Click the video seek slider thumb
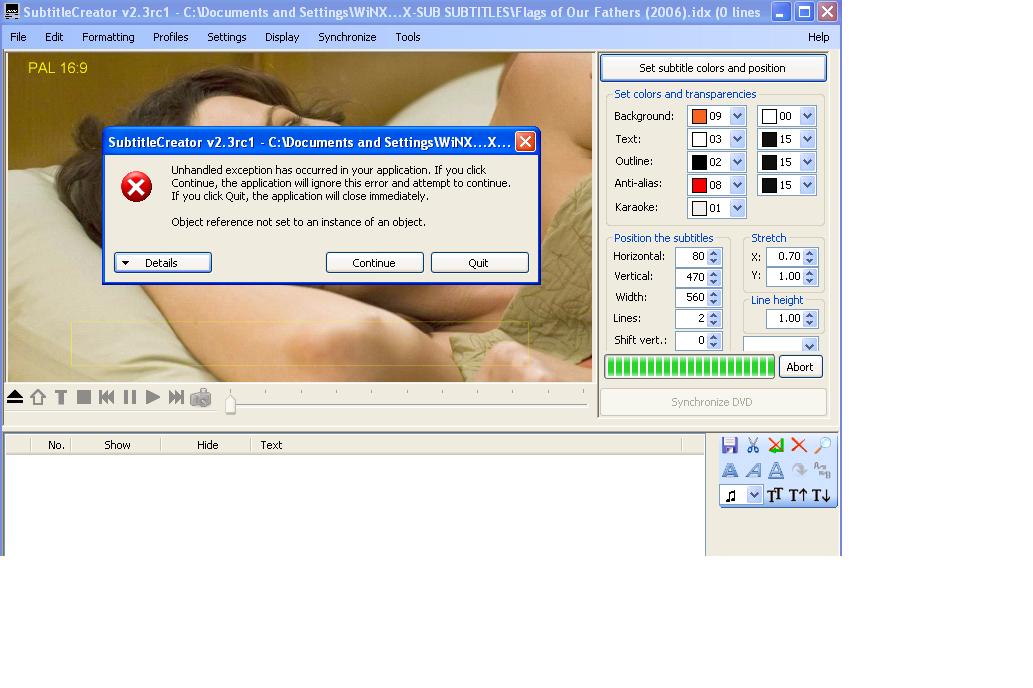This screenshot has width=1033, height=688. coord(231,403)
